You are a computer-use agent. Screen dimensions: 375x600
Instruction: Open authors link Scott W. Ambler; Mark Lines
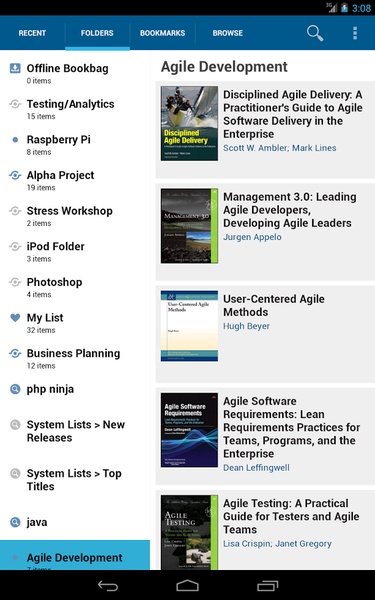coord(280,148)
